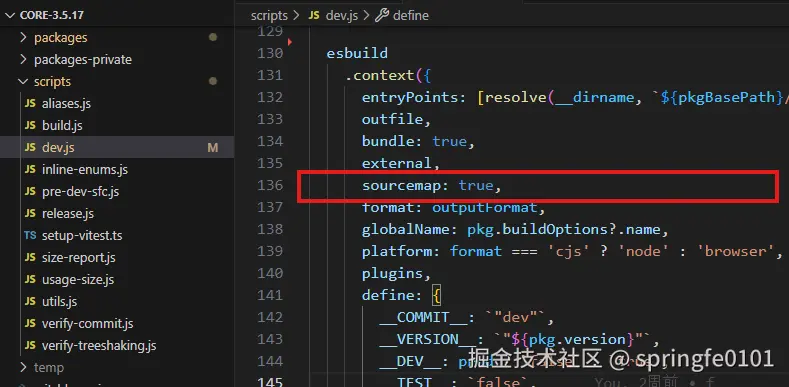Click 'bundle: true' on line 134
This screenshot has width=789, height=387.
coord(414,141)
